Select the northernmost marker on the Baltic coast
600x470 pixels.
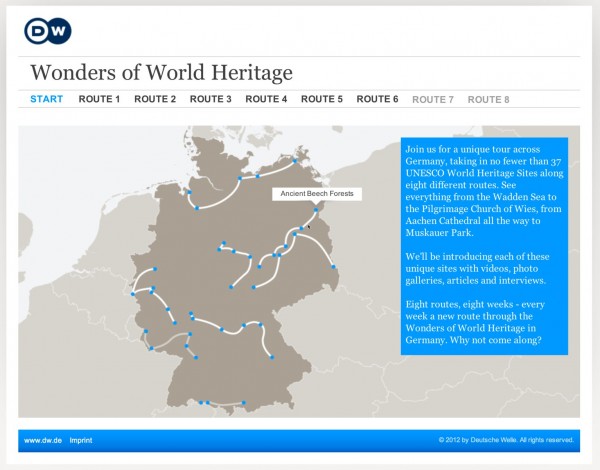coord(295,160)
